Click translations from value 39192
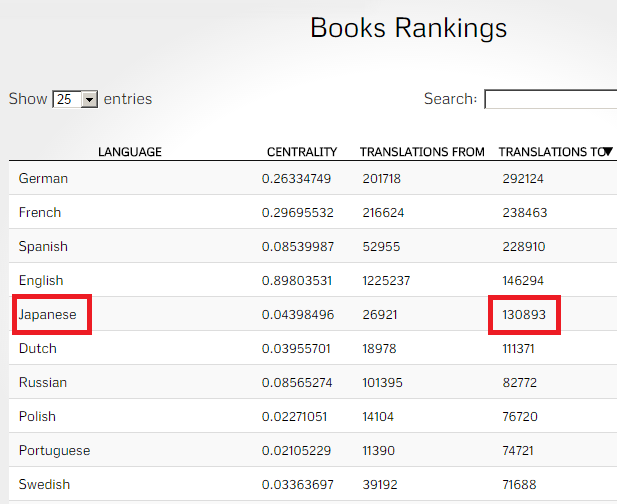The height and width of the screenshot is (504, 617). pos(380,484)
